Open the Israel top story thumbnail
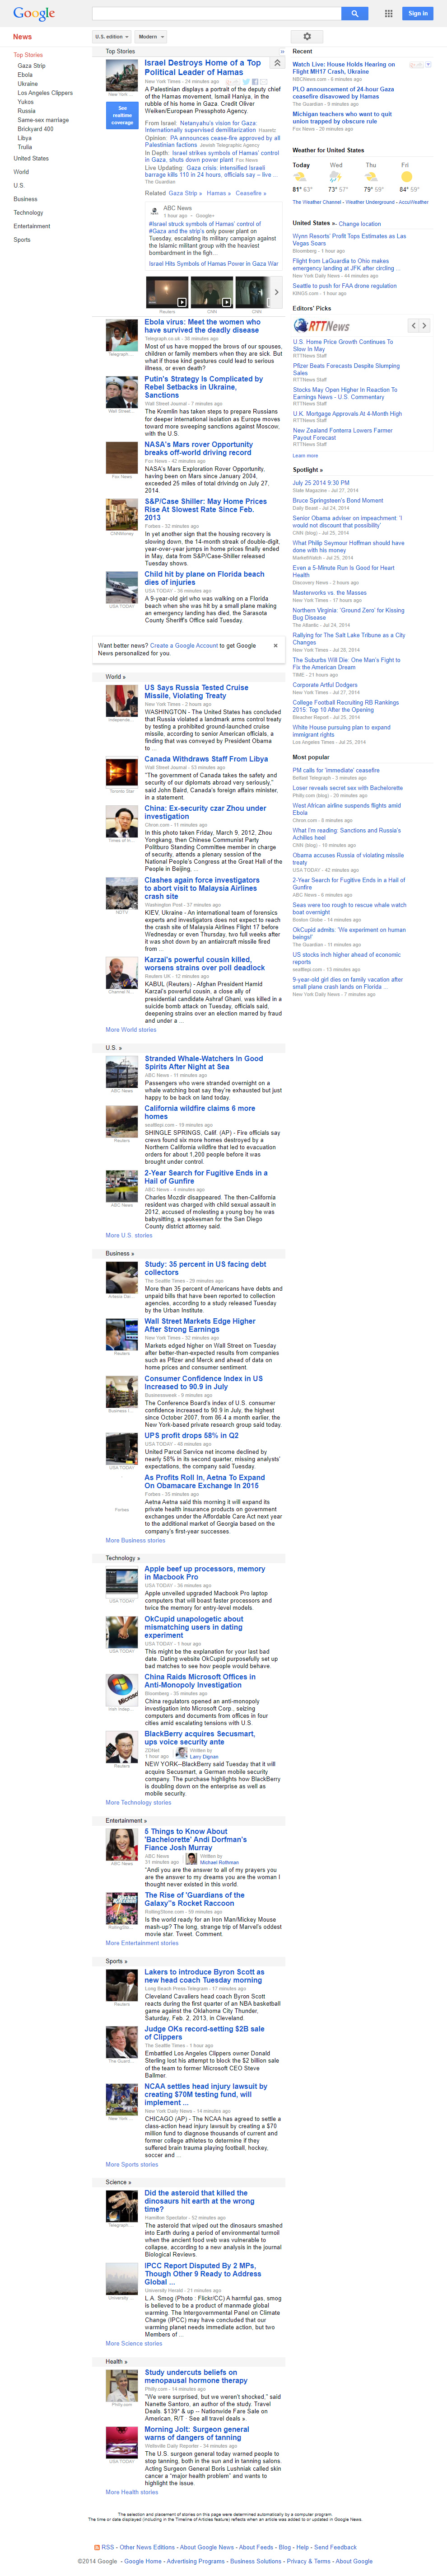 click(122, 76)
